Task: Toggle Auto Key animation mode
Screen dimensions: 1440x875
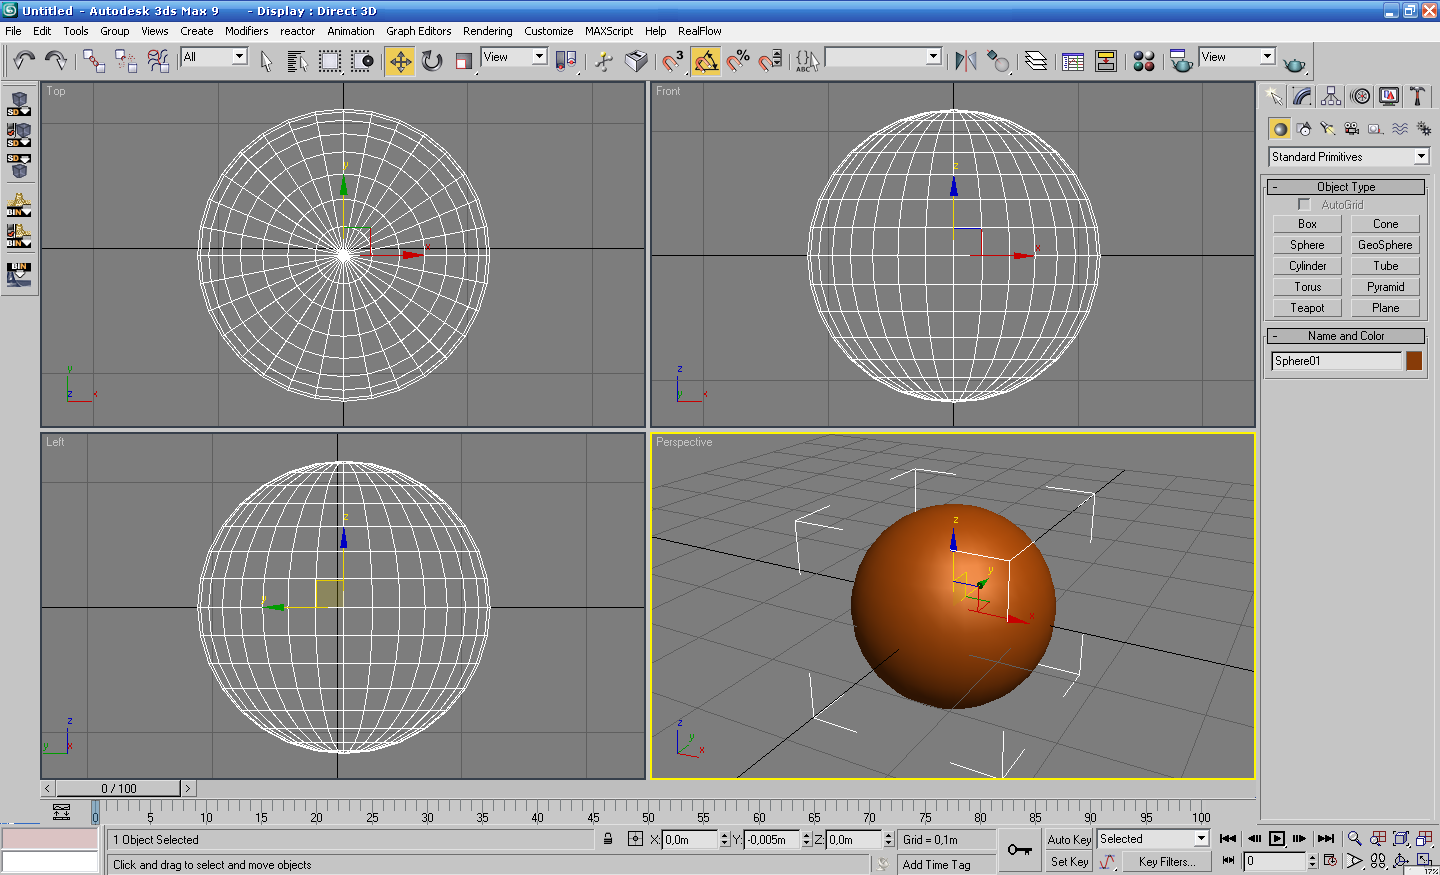Action: (x=1069, y=840)
